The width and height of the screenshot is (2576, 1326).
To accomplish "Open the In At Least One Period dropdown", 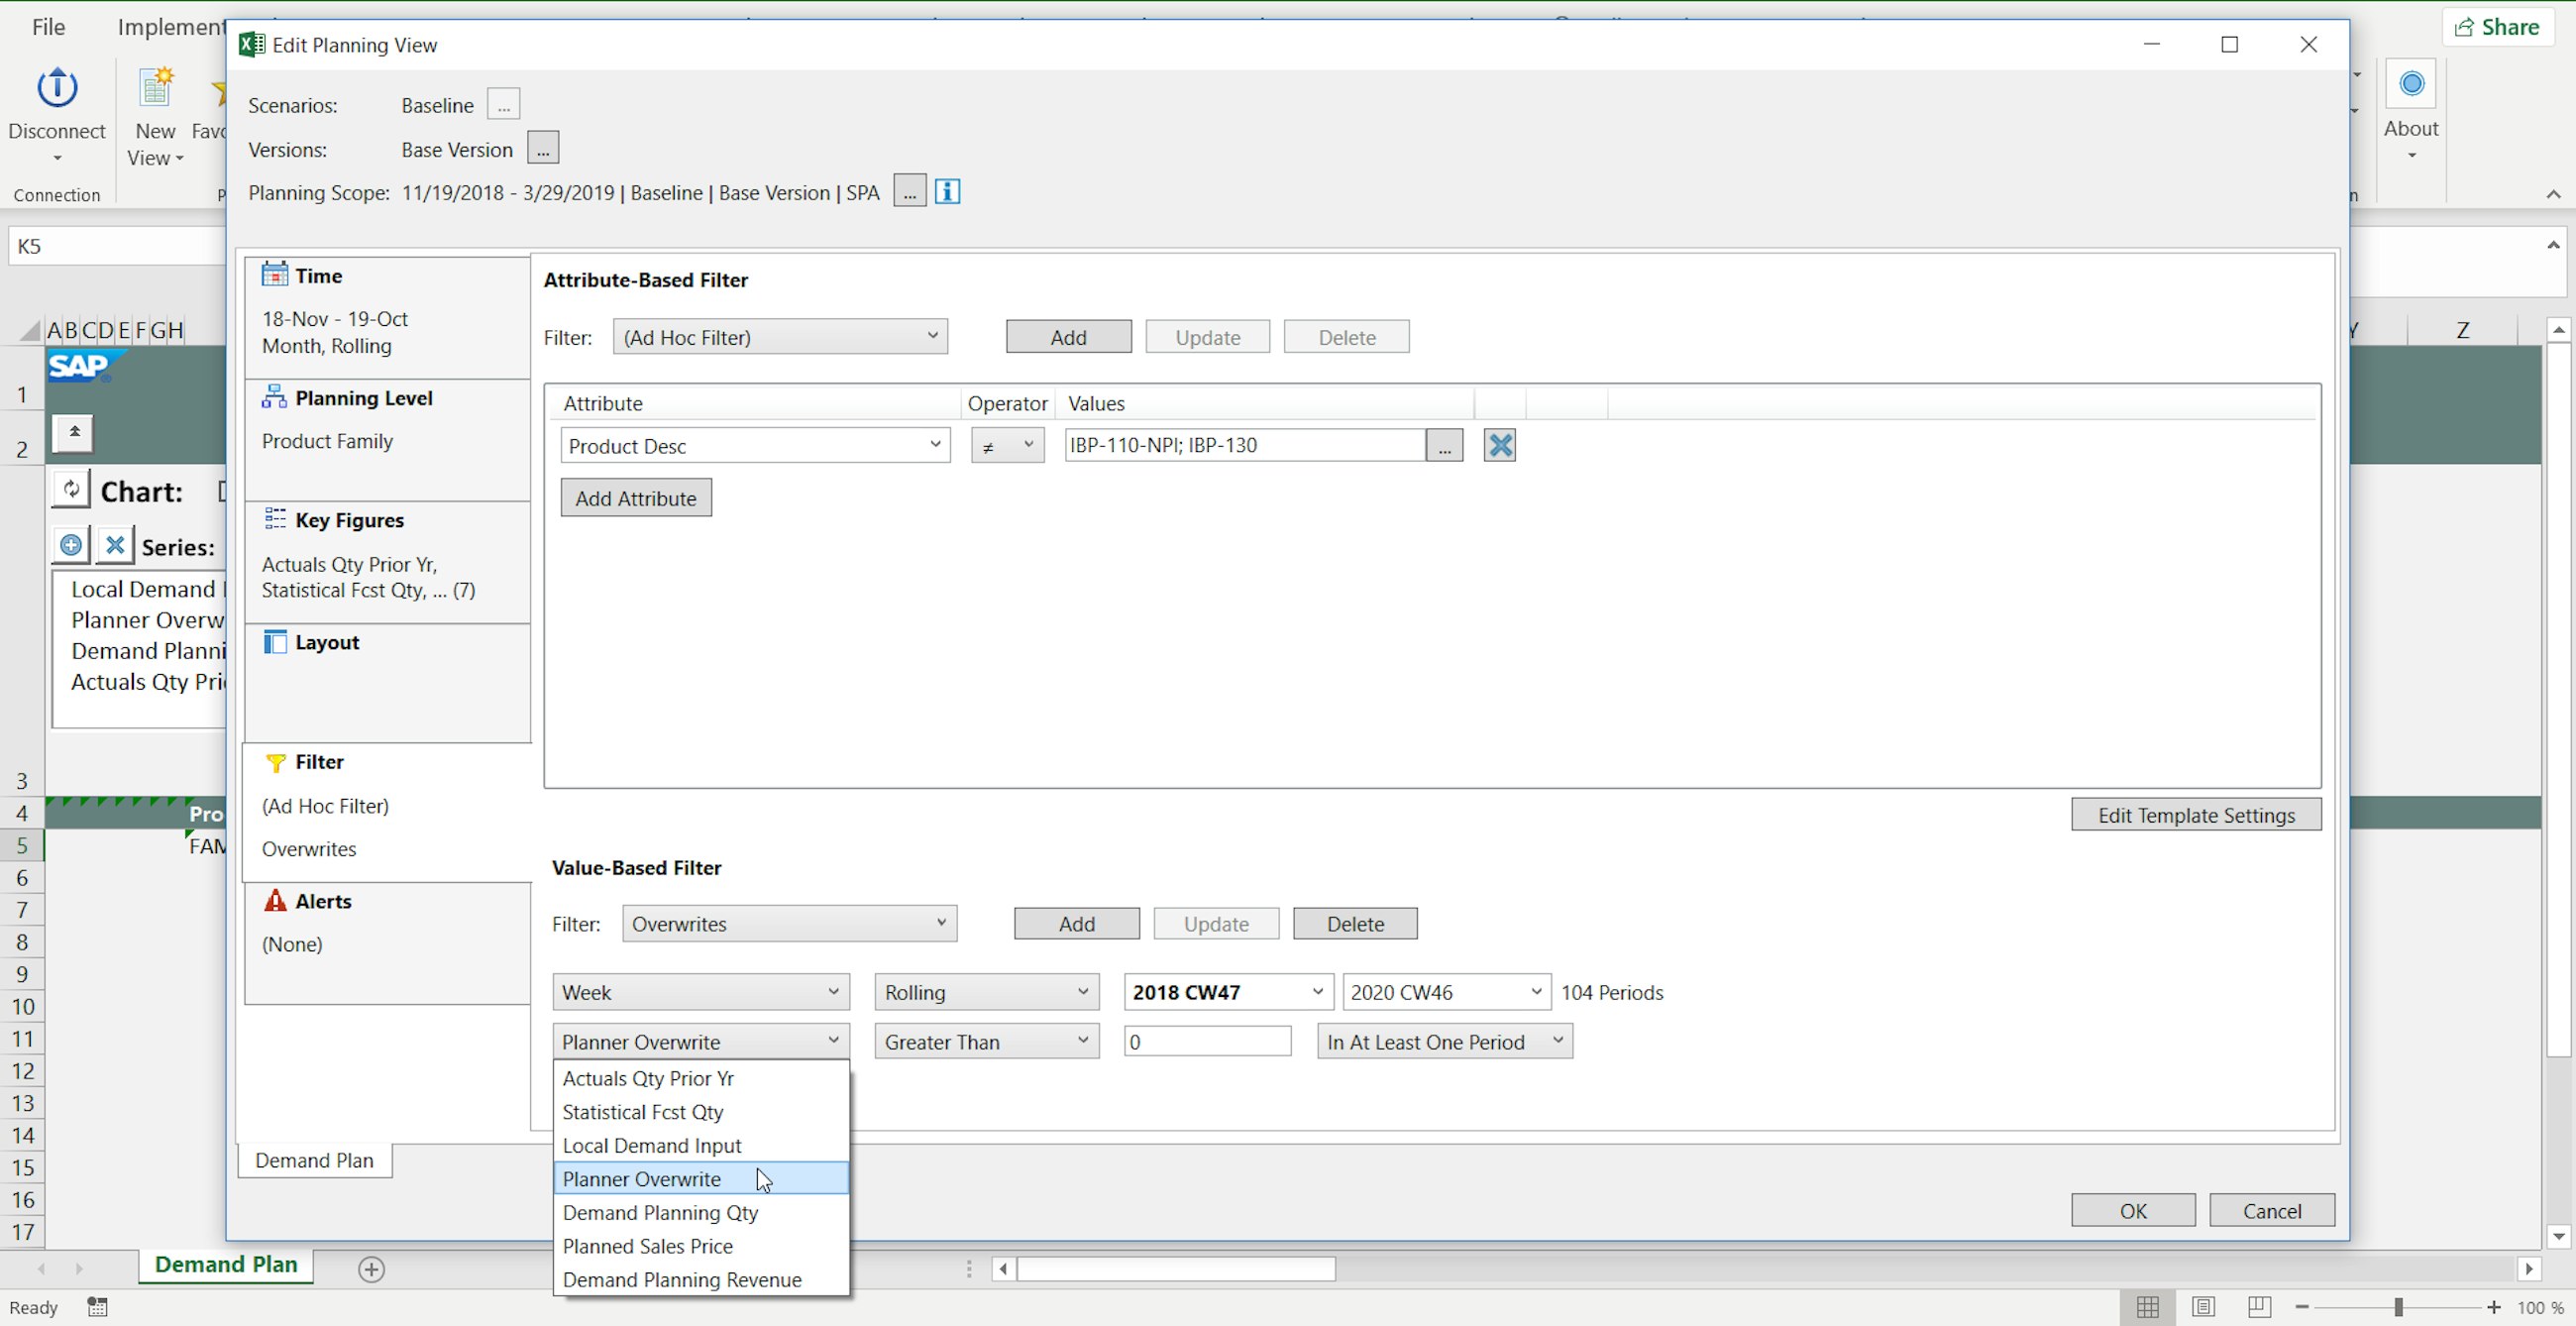I will 1444,1042.
